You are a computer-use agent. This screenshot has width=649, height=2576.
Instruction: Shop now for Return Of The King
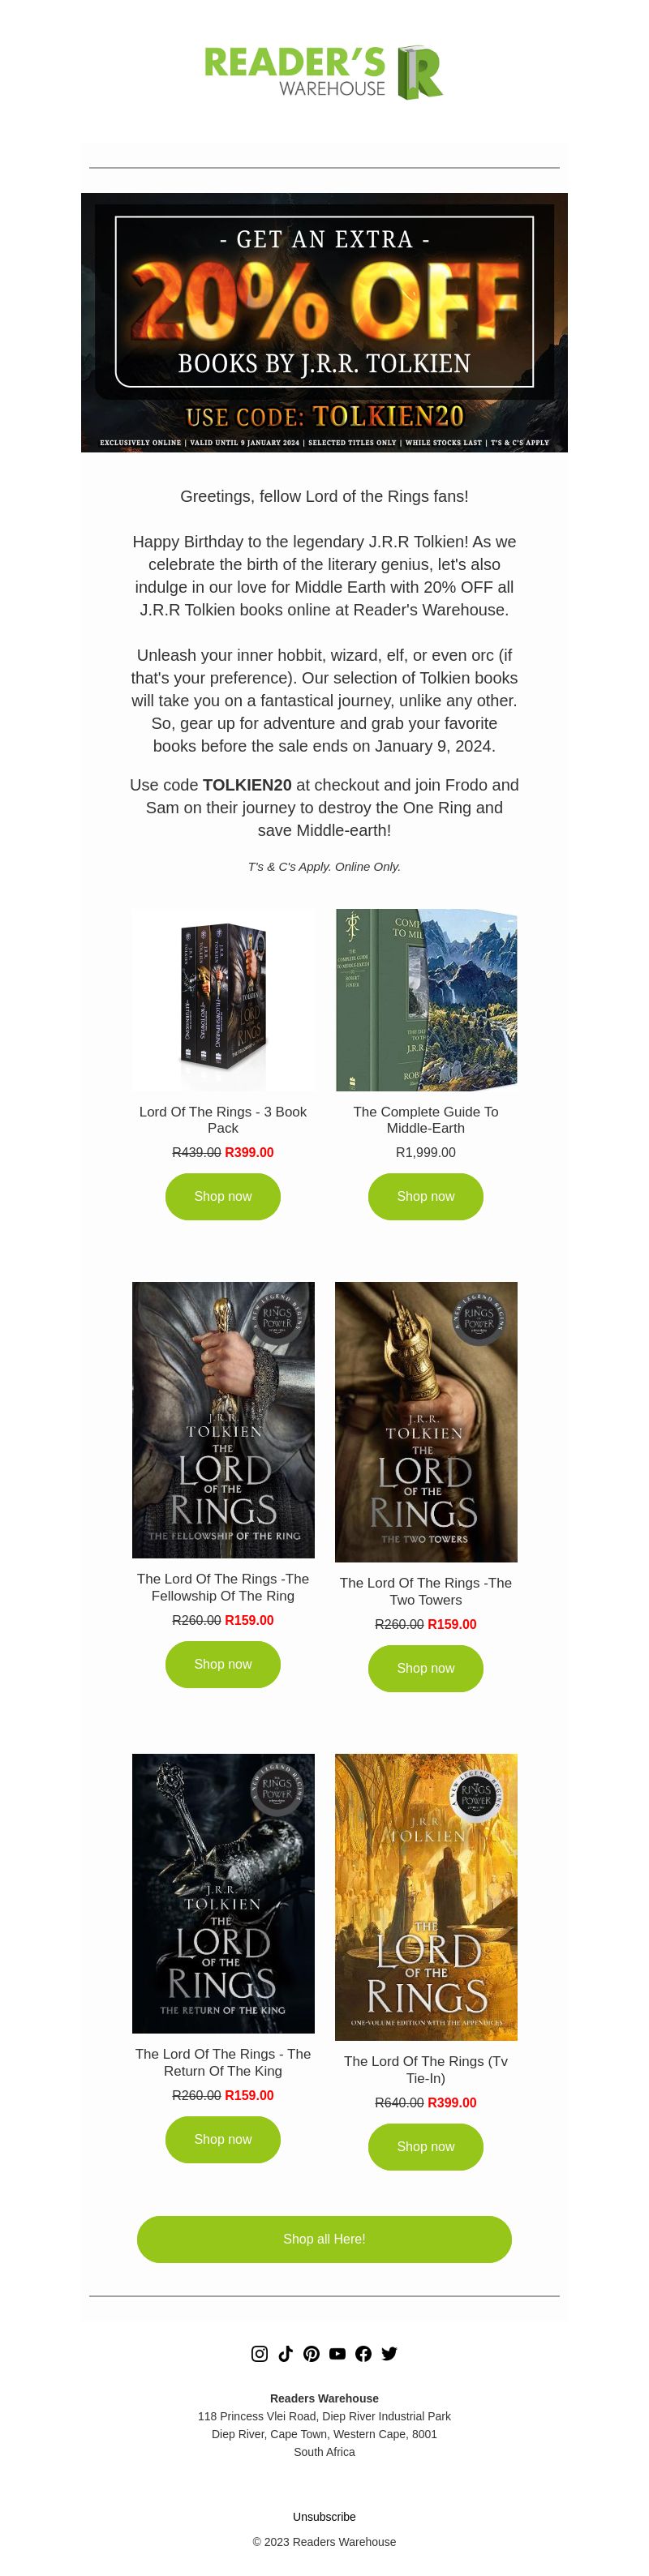(223, 2139)
